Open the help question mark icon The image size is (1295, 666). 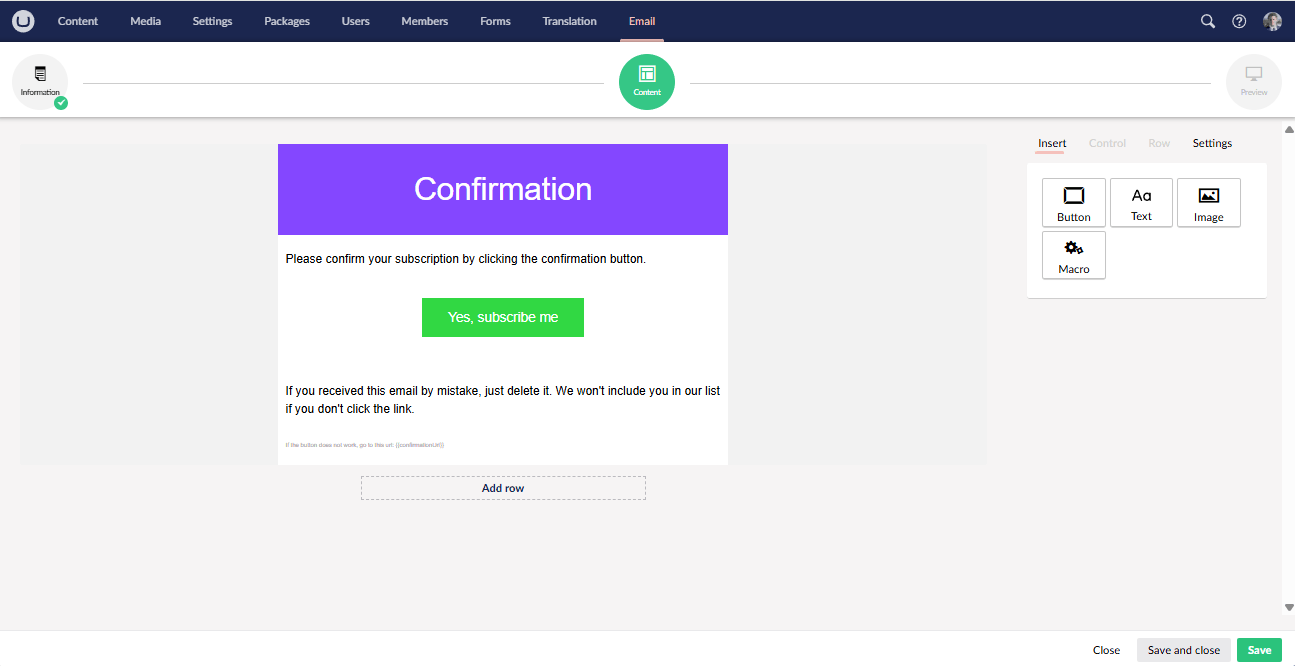pos(1239,21)
